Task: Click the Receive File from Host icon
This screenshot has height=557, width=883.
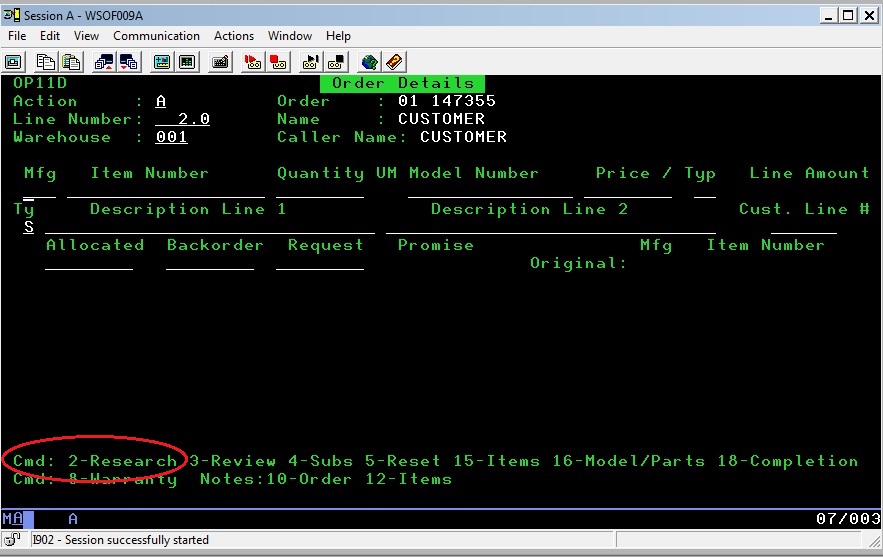Action: point(129,62)
